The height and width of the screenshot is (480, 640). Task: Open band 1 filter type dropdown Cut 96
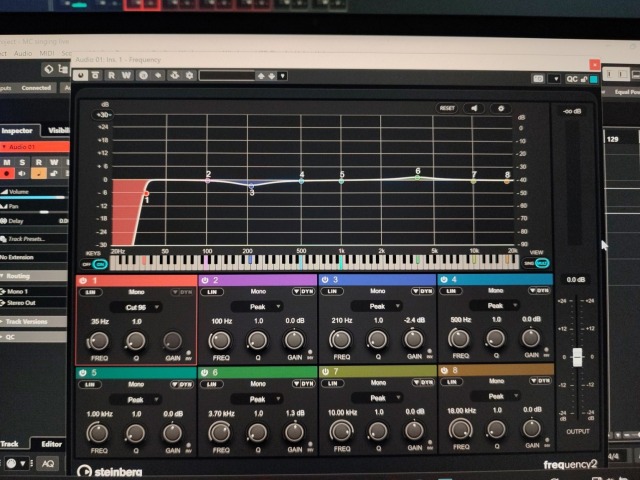[136, 307]
